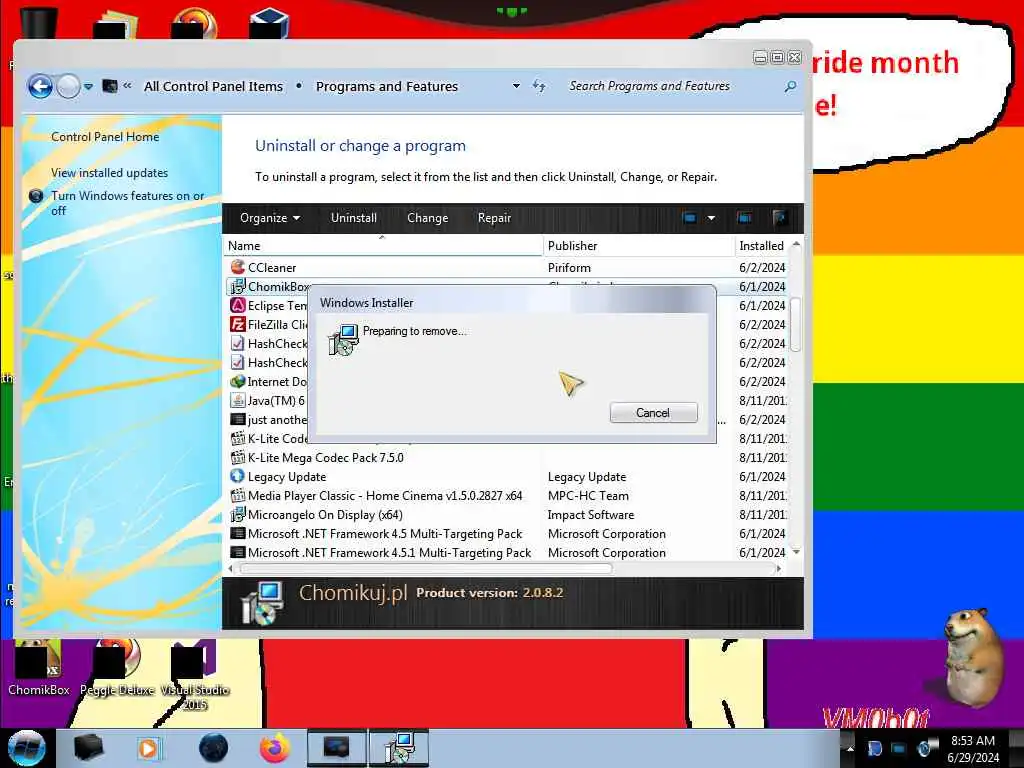Click the Windows Installer dialog icon
Viewport: 1024px width, 768px height.
(343, 340)
